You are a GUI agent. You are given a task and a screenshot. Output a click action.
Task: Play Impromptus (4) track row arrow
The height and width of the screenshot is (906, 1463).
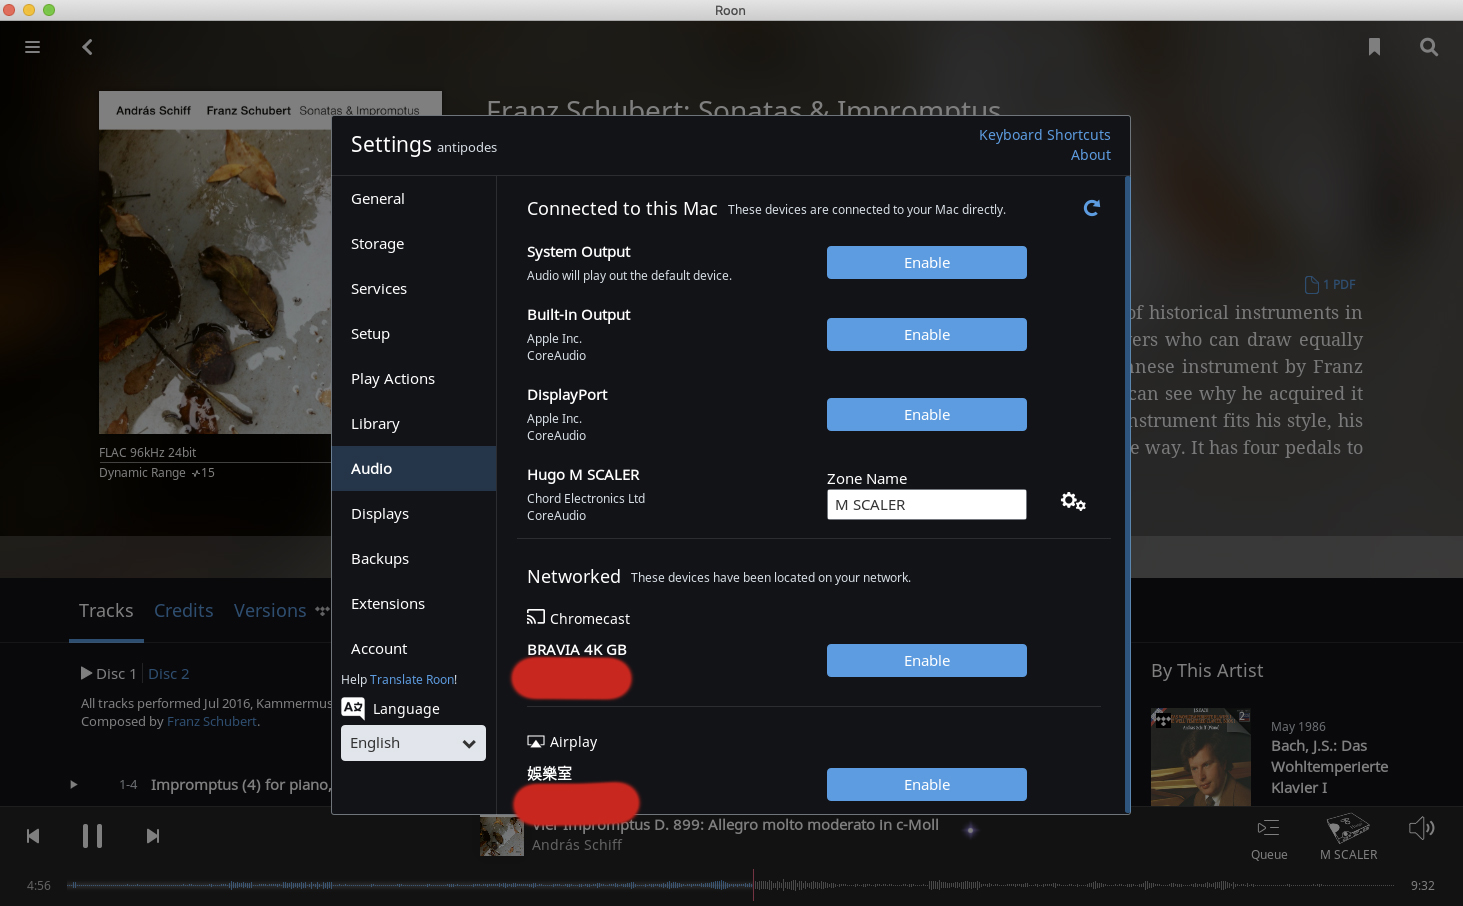(x=73, y=785)
